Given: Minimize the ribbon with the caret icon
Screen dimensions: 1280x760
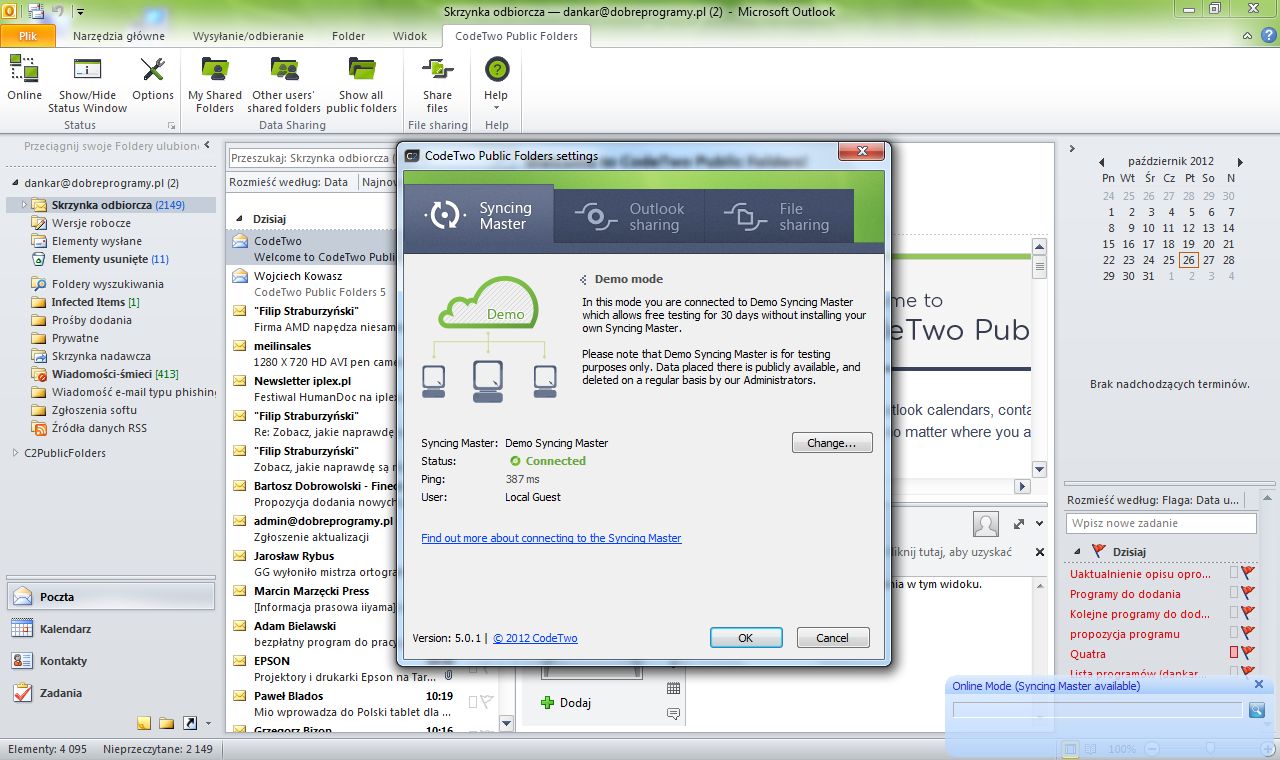Looking at the screenshot, I should click(1246, 35).
